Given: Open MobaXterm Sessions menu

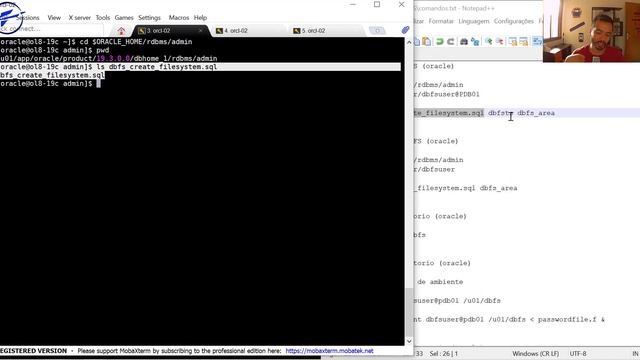Looking at the screenshot, I should 28,18.
